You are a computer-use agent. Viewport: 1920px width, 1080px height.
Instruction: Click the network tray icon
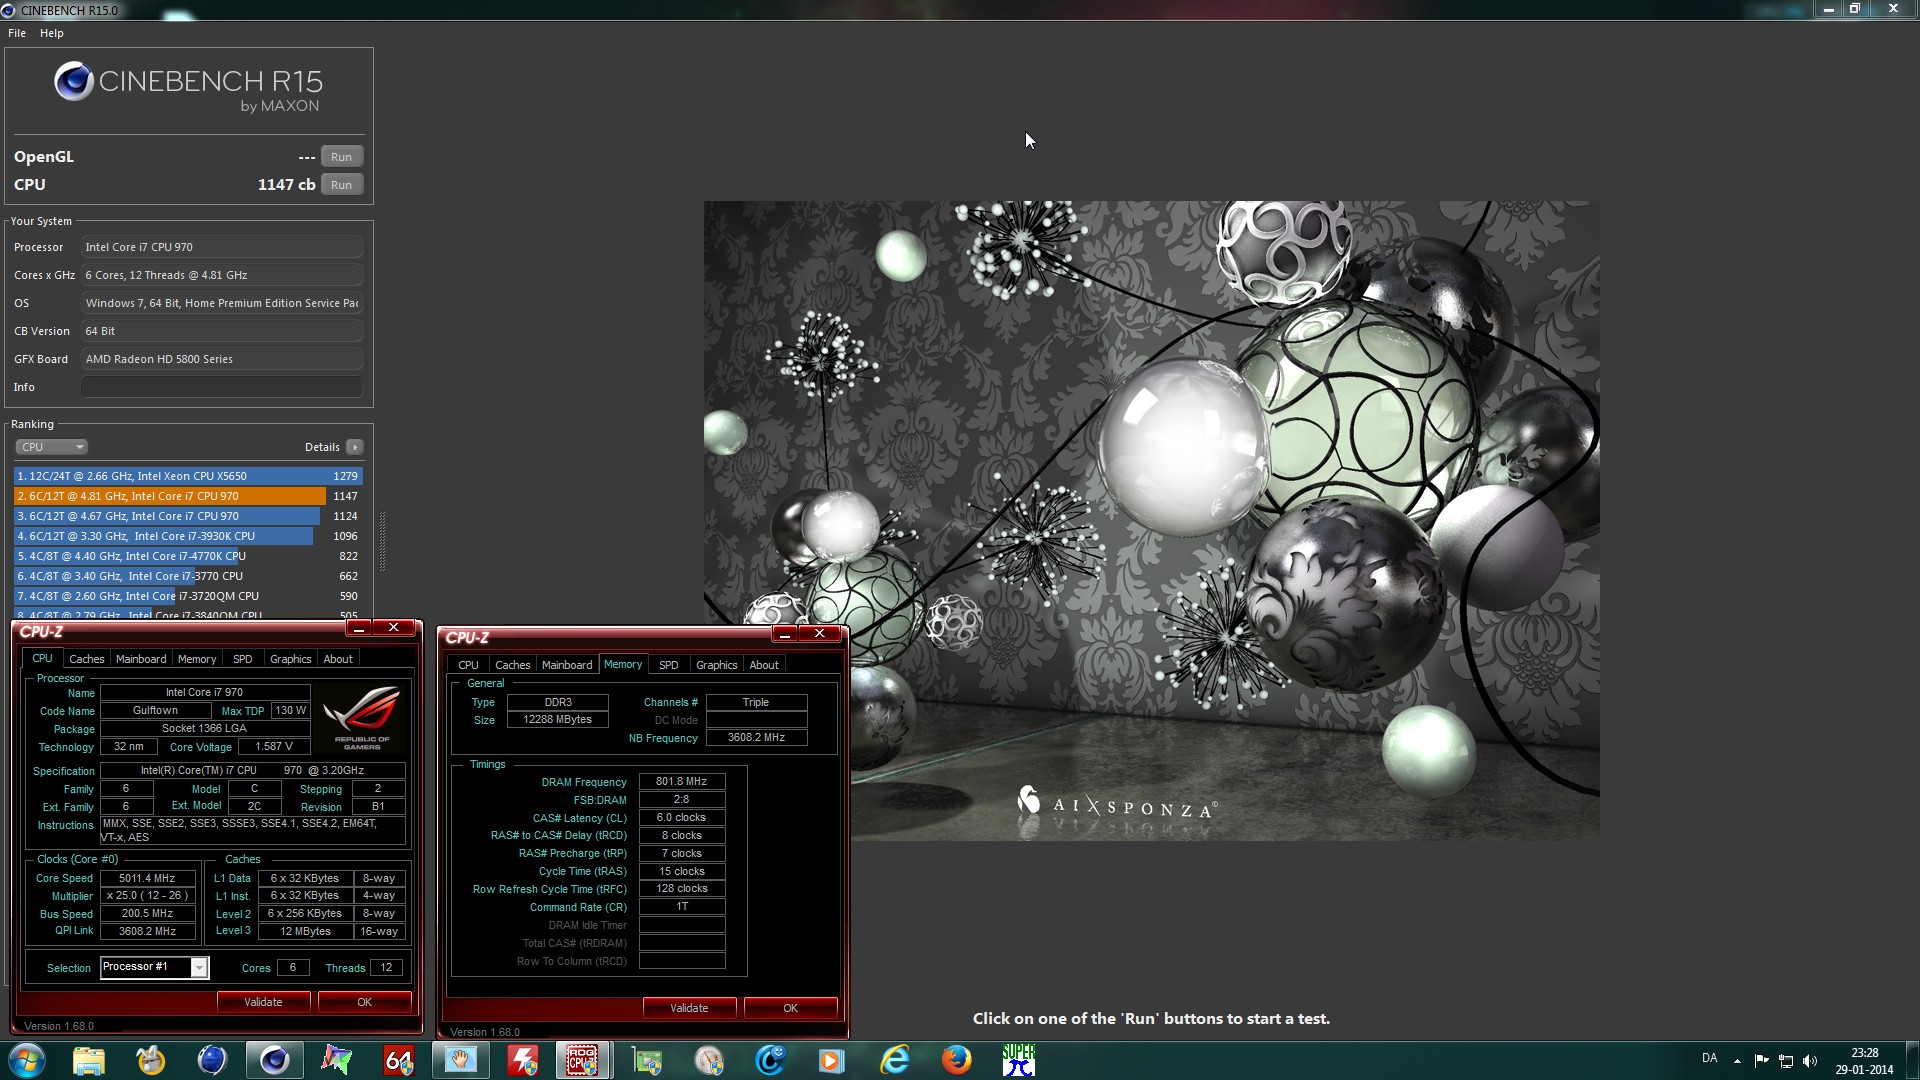pos(1786,1060)
